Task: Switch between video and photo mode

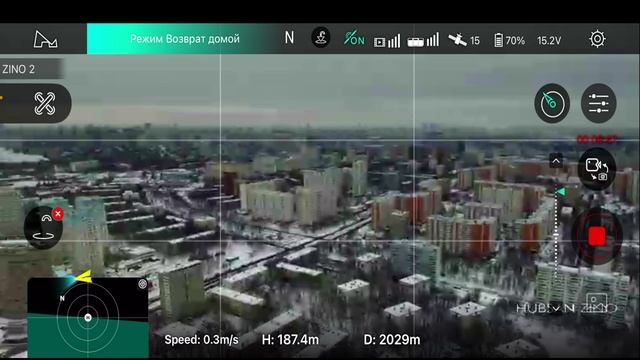Action: pos(596,169)
